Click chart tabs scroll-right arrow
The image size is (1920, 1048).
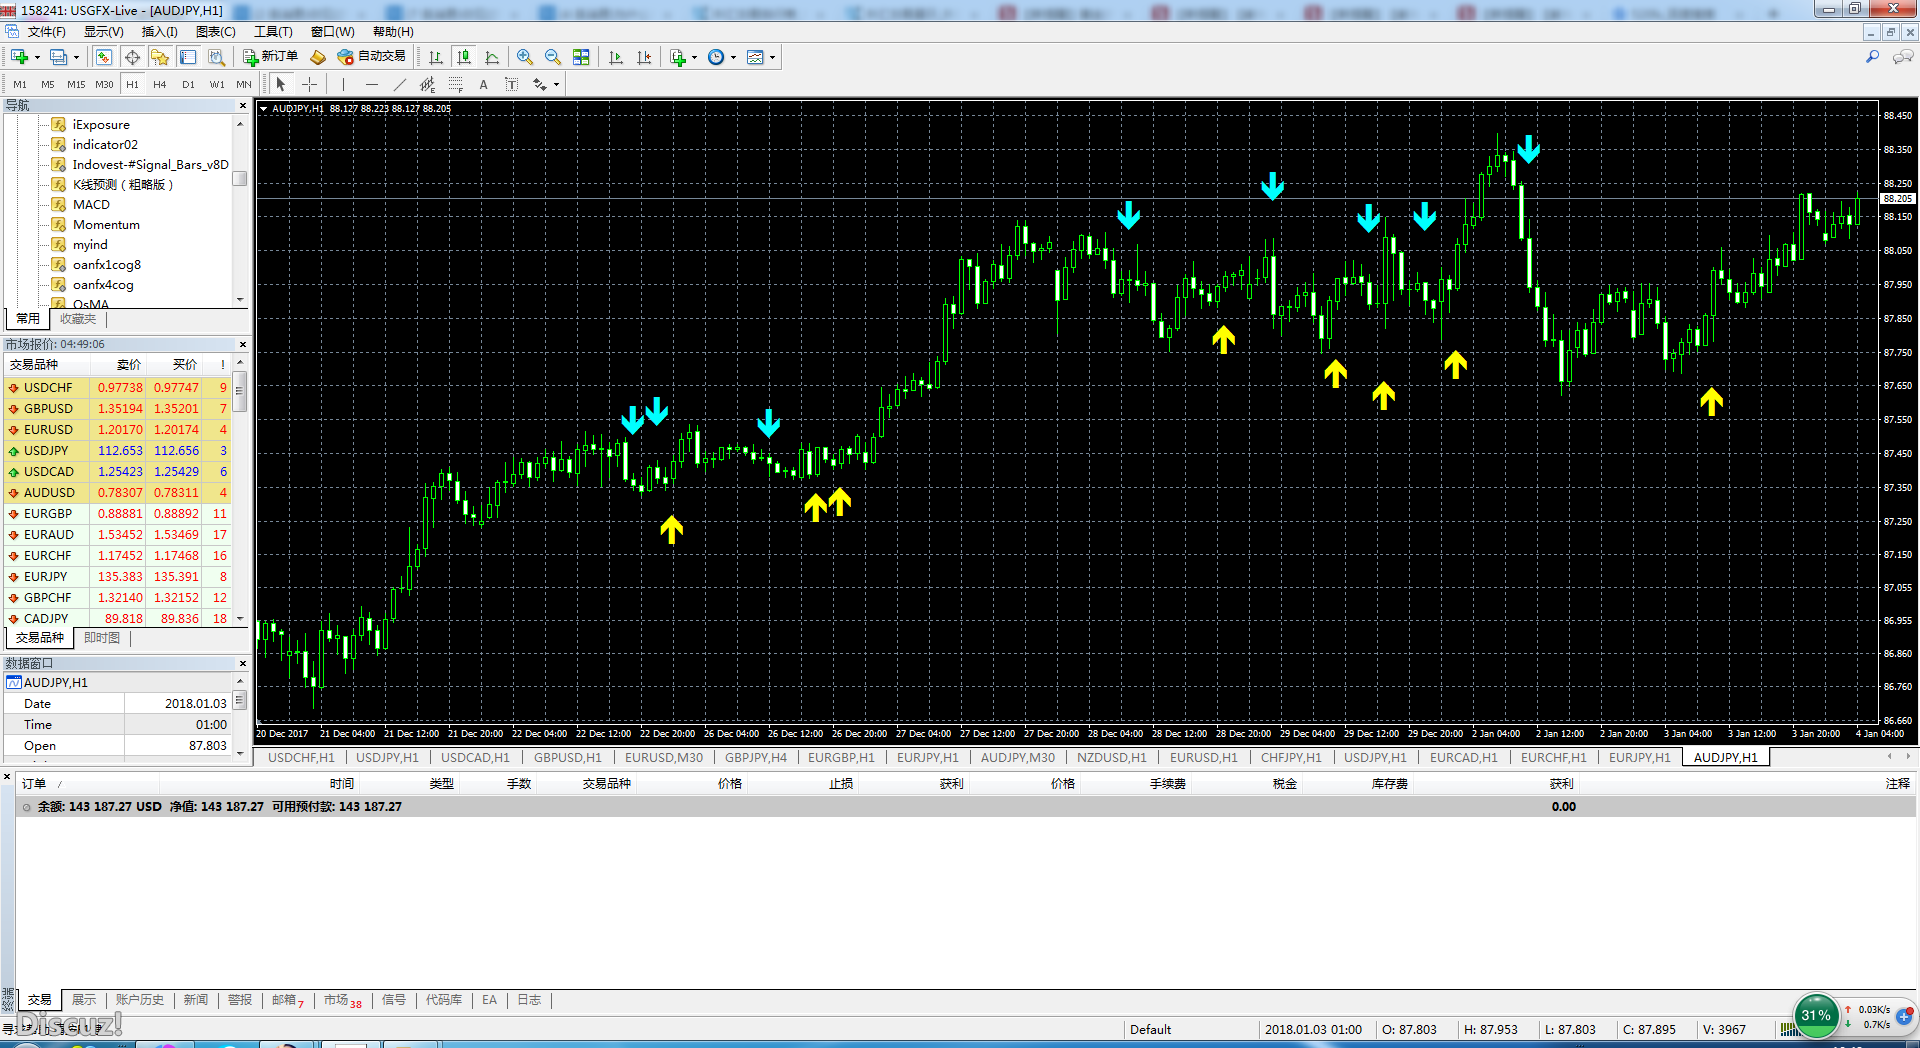(1907, 757)
